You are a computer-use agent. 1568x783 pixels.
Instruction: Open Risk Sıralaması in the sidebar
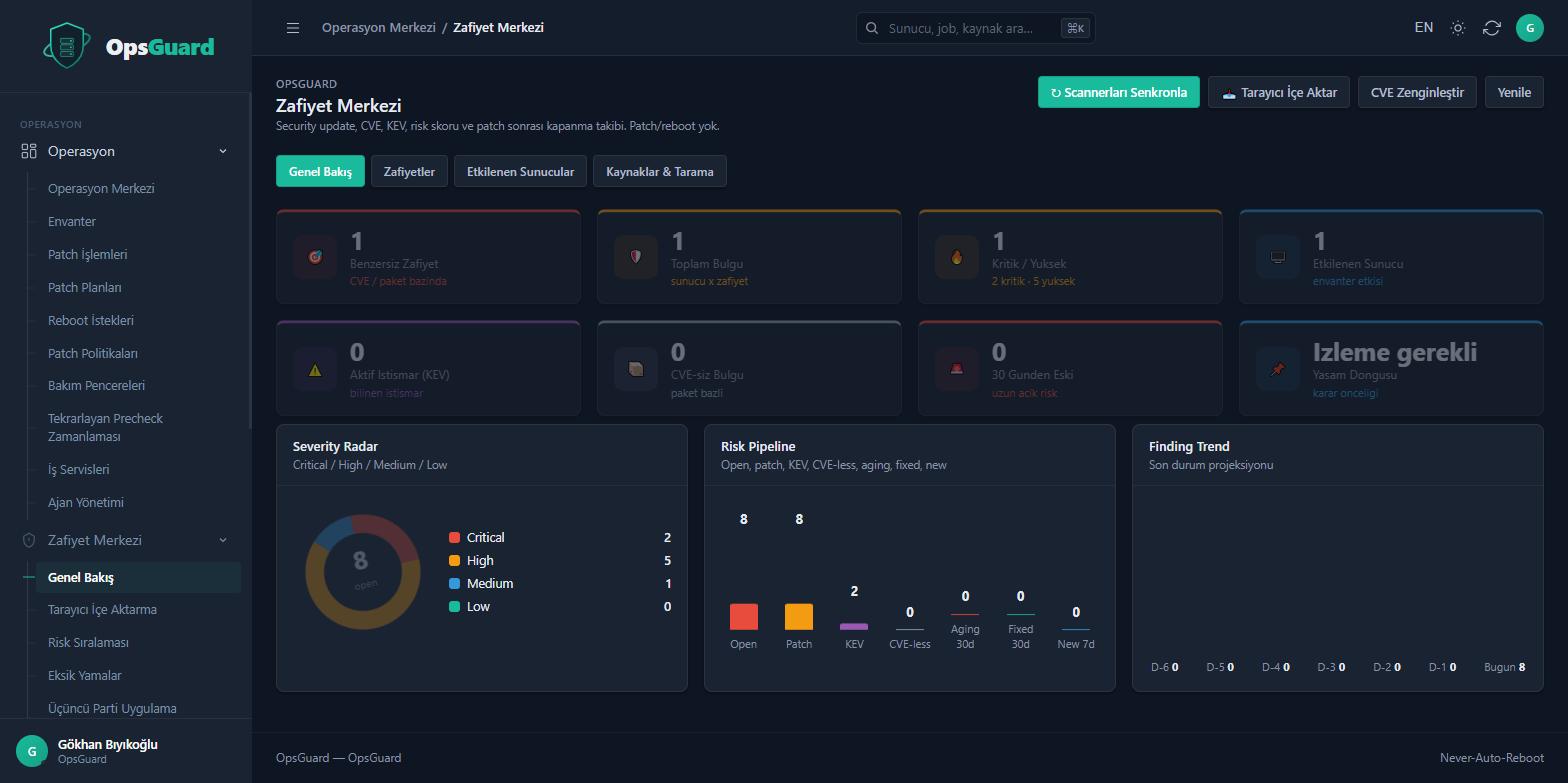[88, 642]
